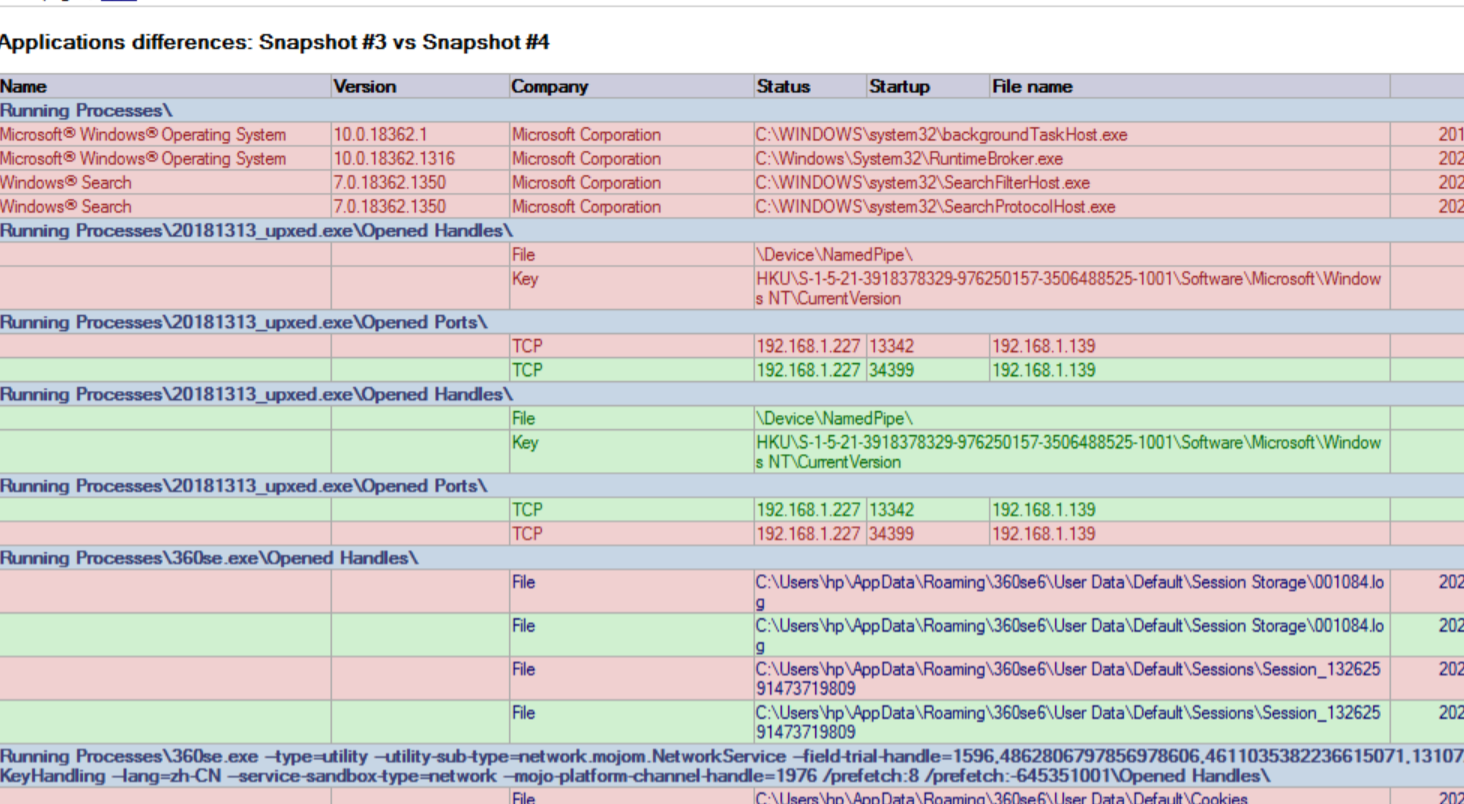Select red Sessions\Session_132625 file path
Viewport: 1464px width, 804px height.
(1068, 679)
